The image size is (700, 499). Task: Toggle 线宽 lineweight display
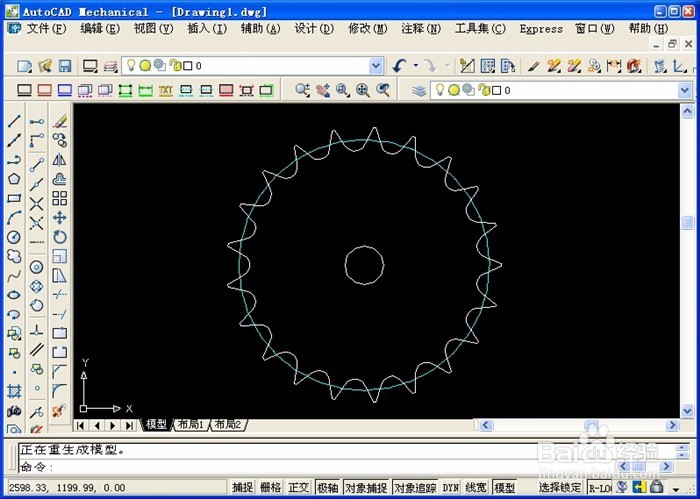coord(476,487)
